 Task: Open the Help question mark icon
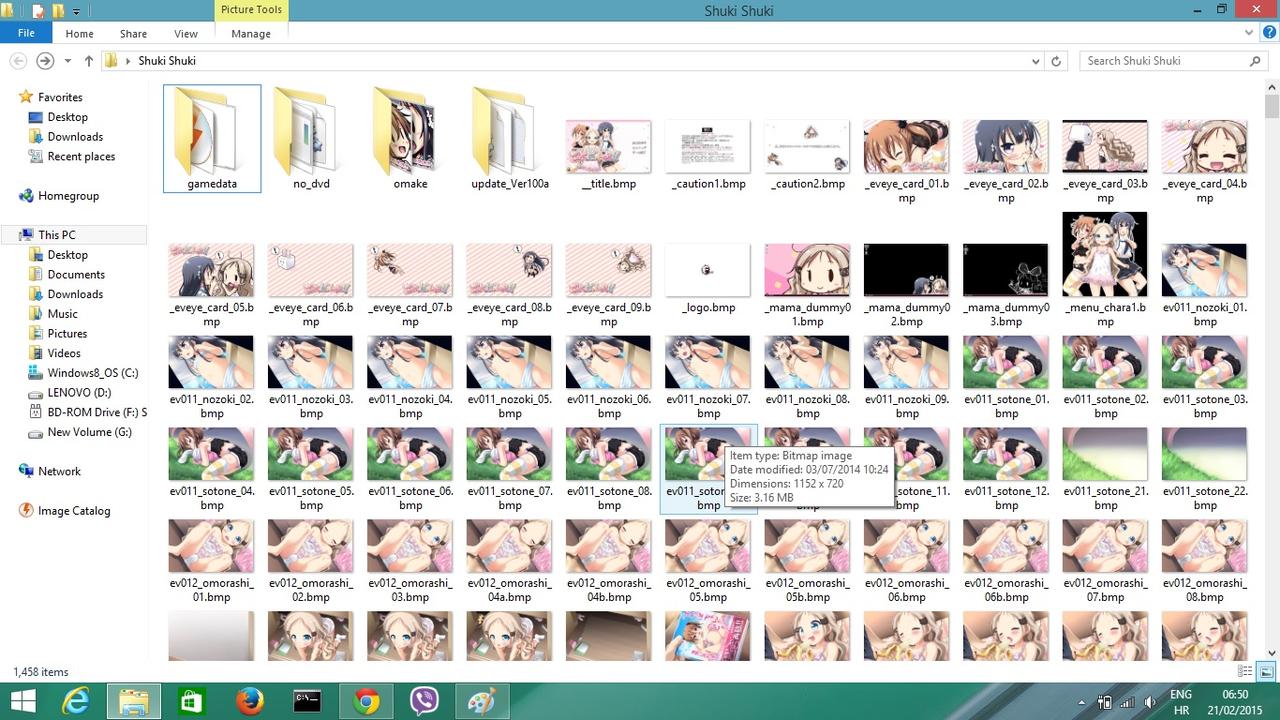[x=1266, y=33]
